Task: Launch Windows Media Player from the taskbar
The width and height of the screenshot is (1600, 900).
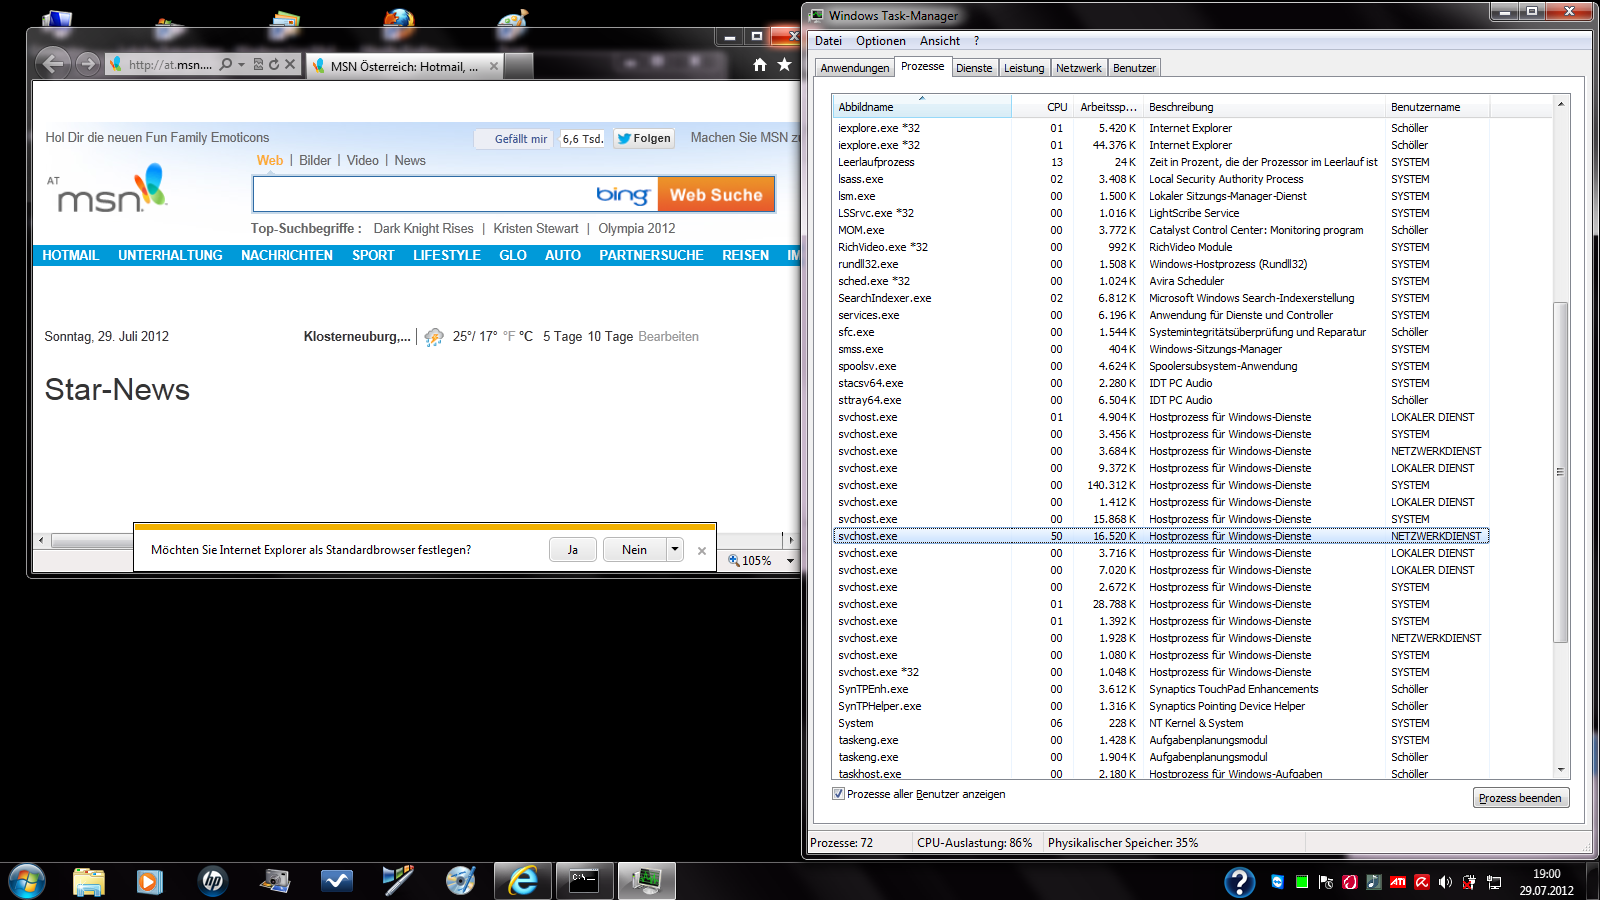Action: (149, 881)
